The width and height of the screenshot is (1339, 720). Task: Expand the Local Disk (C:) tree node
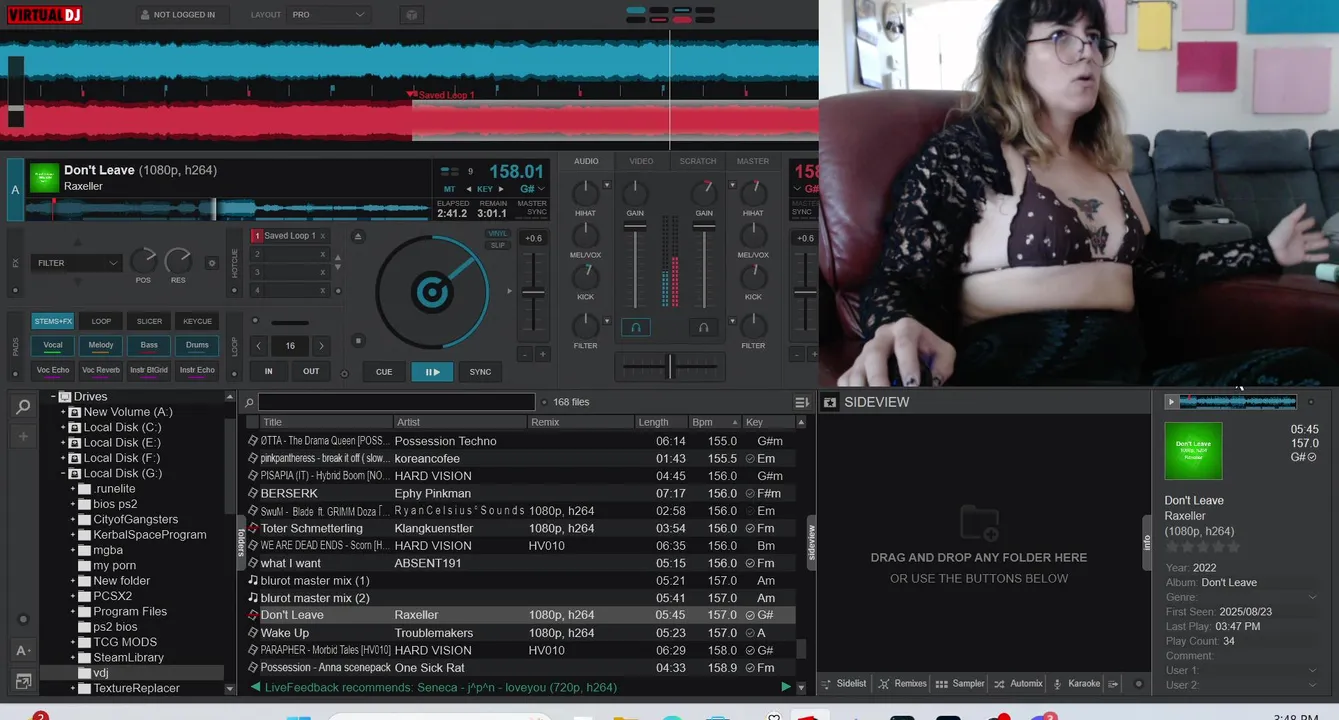63,427
